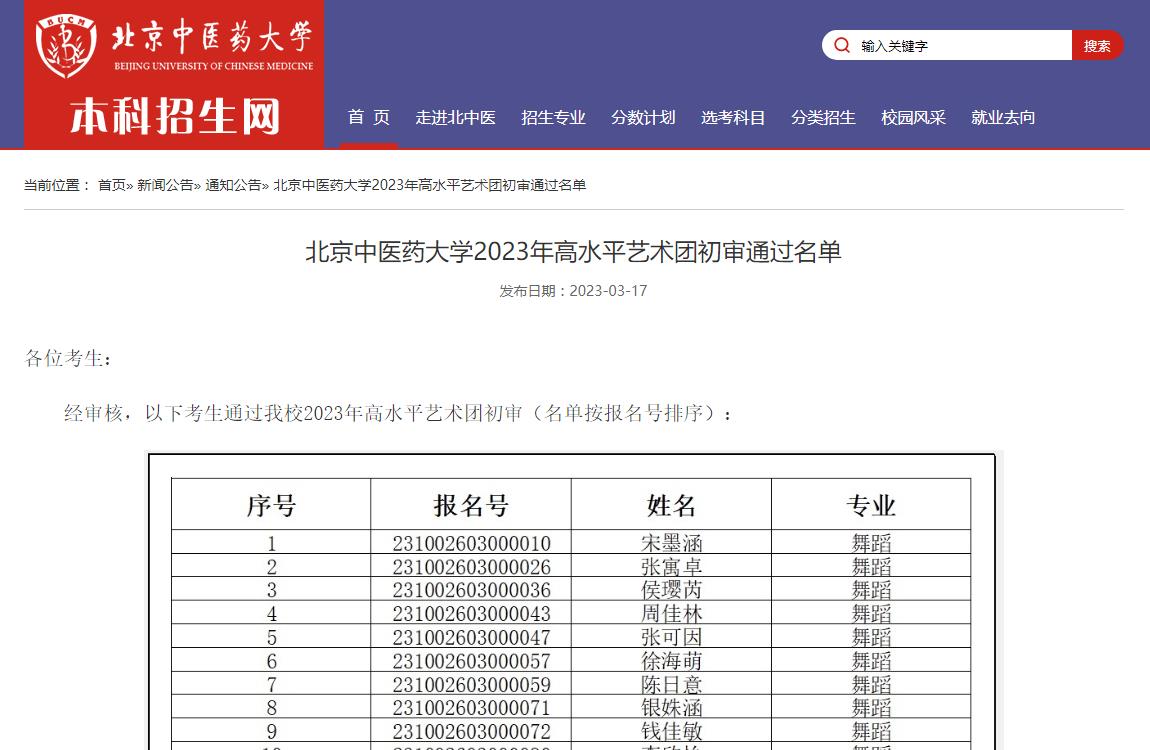Click 舞蹈 in the 钱佳敏 row
This screenshot has width=1150, height=750.
pos(871,731)
